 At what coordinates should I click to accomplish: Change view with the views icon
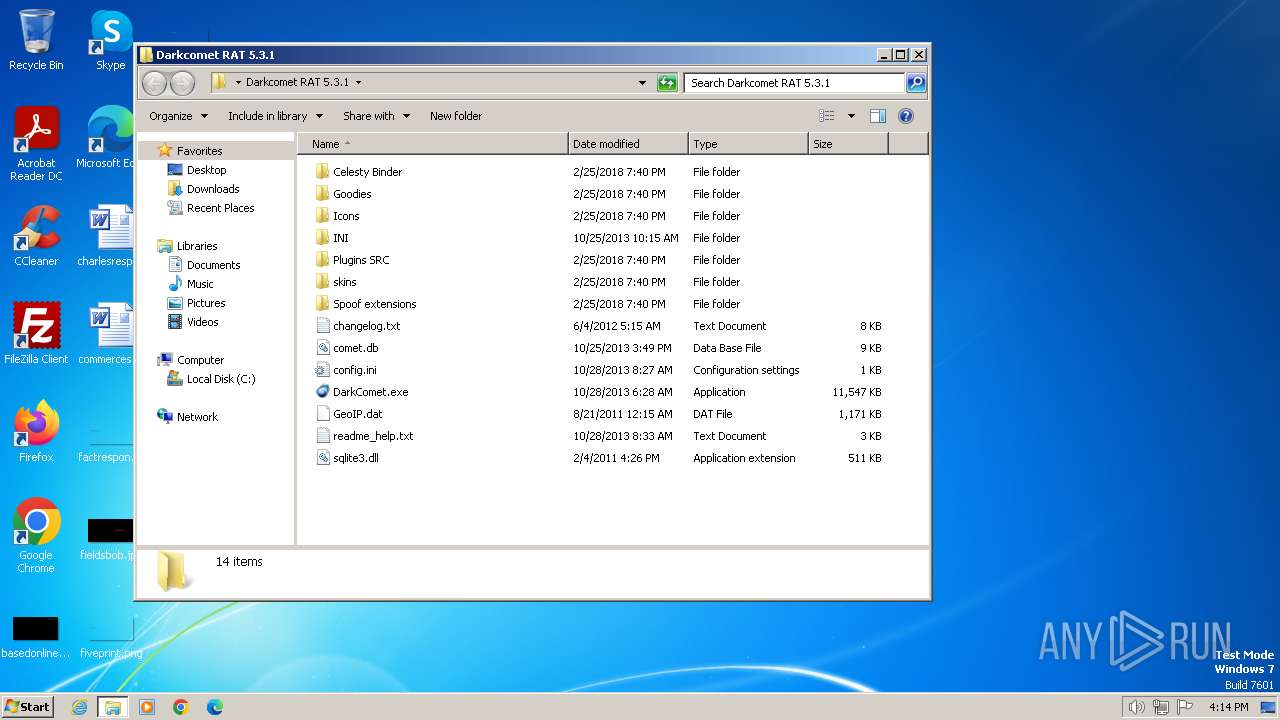point(826,116)
